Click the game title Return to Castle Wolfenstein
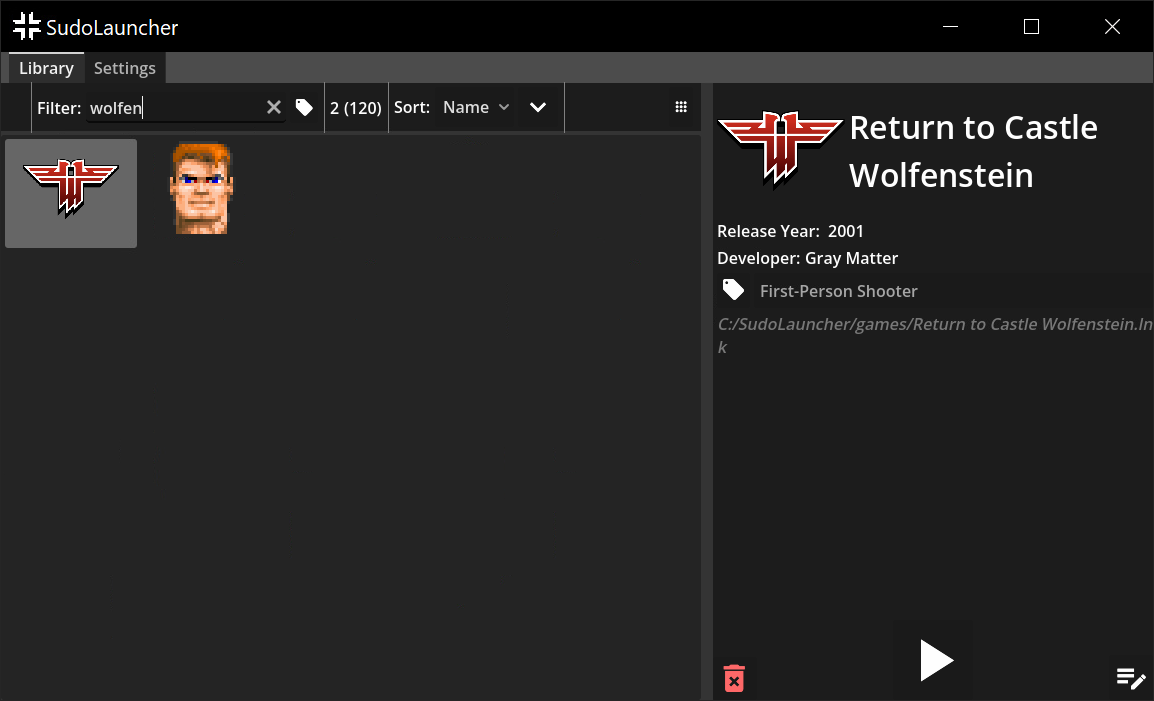Viewport: 1154px width, 701px height. (973, 151)
